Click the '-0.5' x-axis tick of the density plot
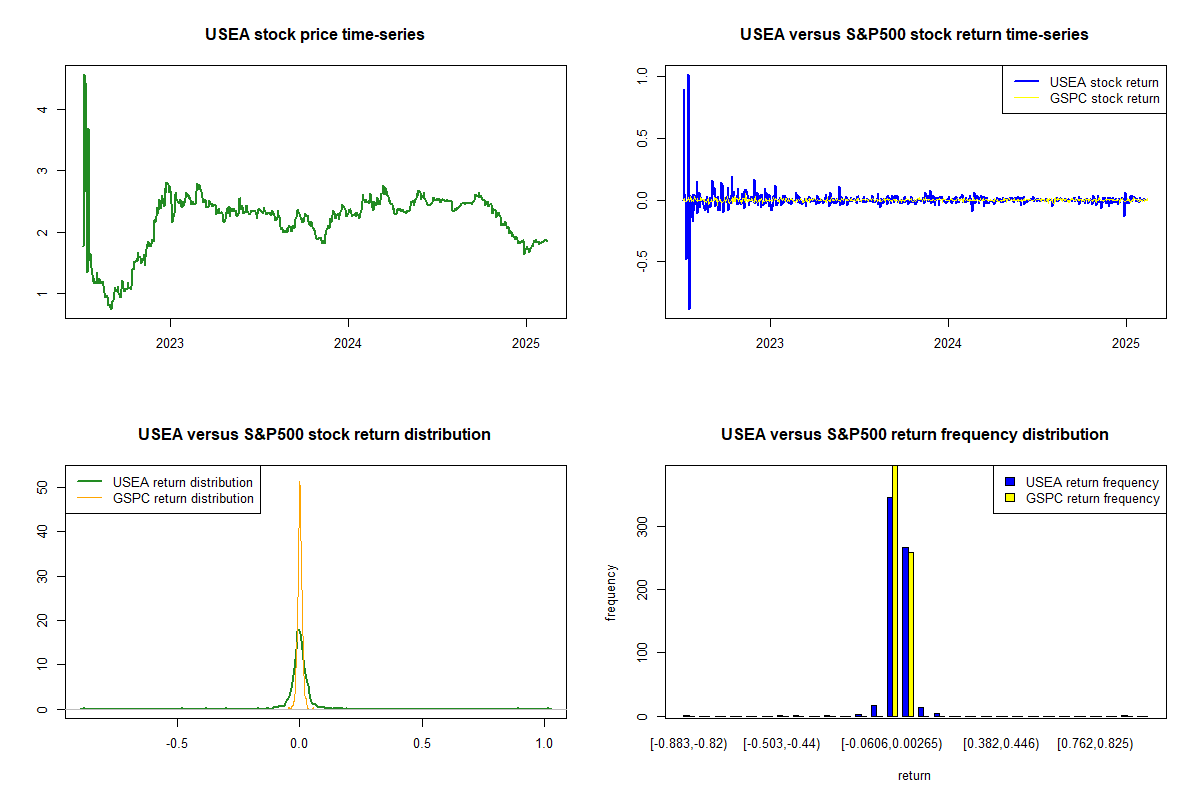 (x=176, y=743)
